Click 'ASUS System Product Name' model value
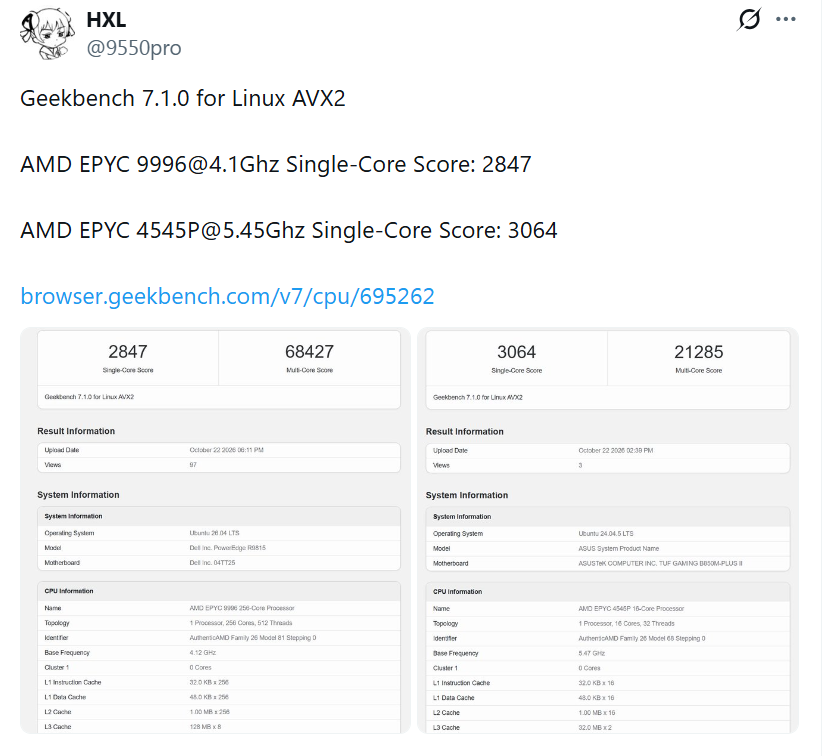Viewport: 822px width, 756px height. pos(619,548)
